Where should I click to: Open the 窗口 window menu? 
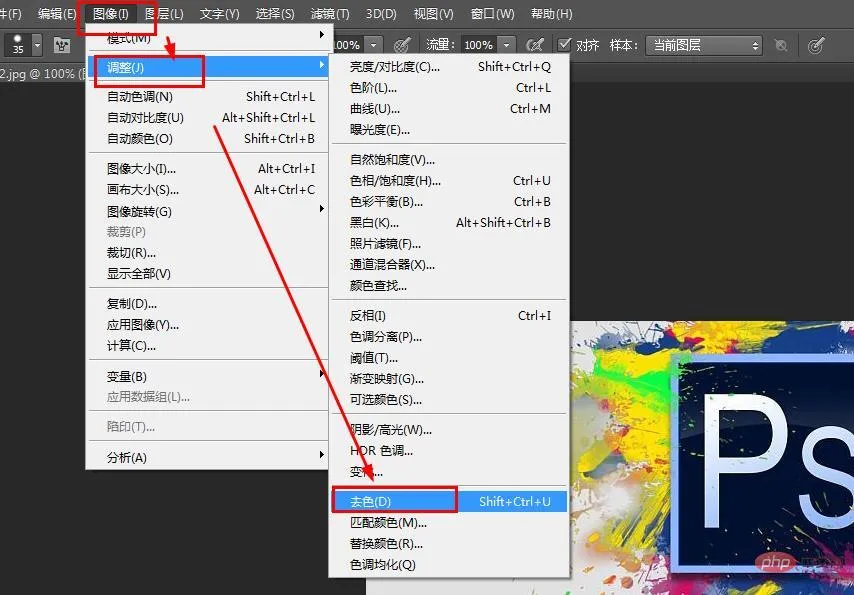click(492, 14)
